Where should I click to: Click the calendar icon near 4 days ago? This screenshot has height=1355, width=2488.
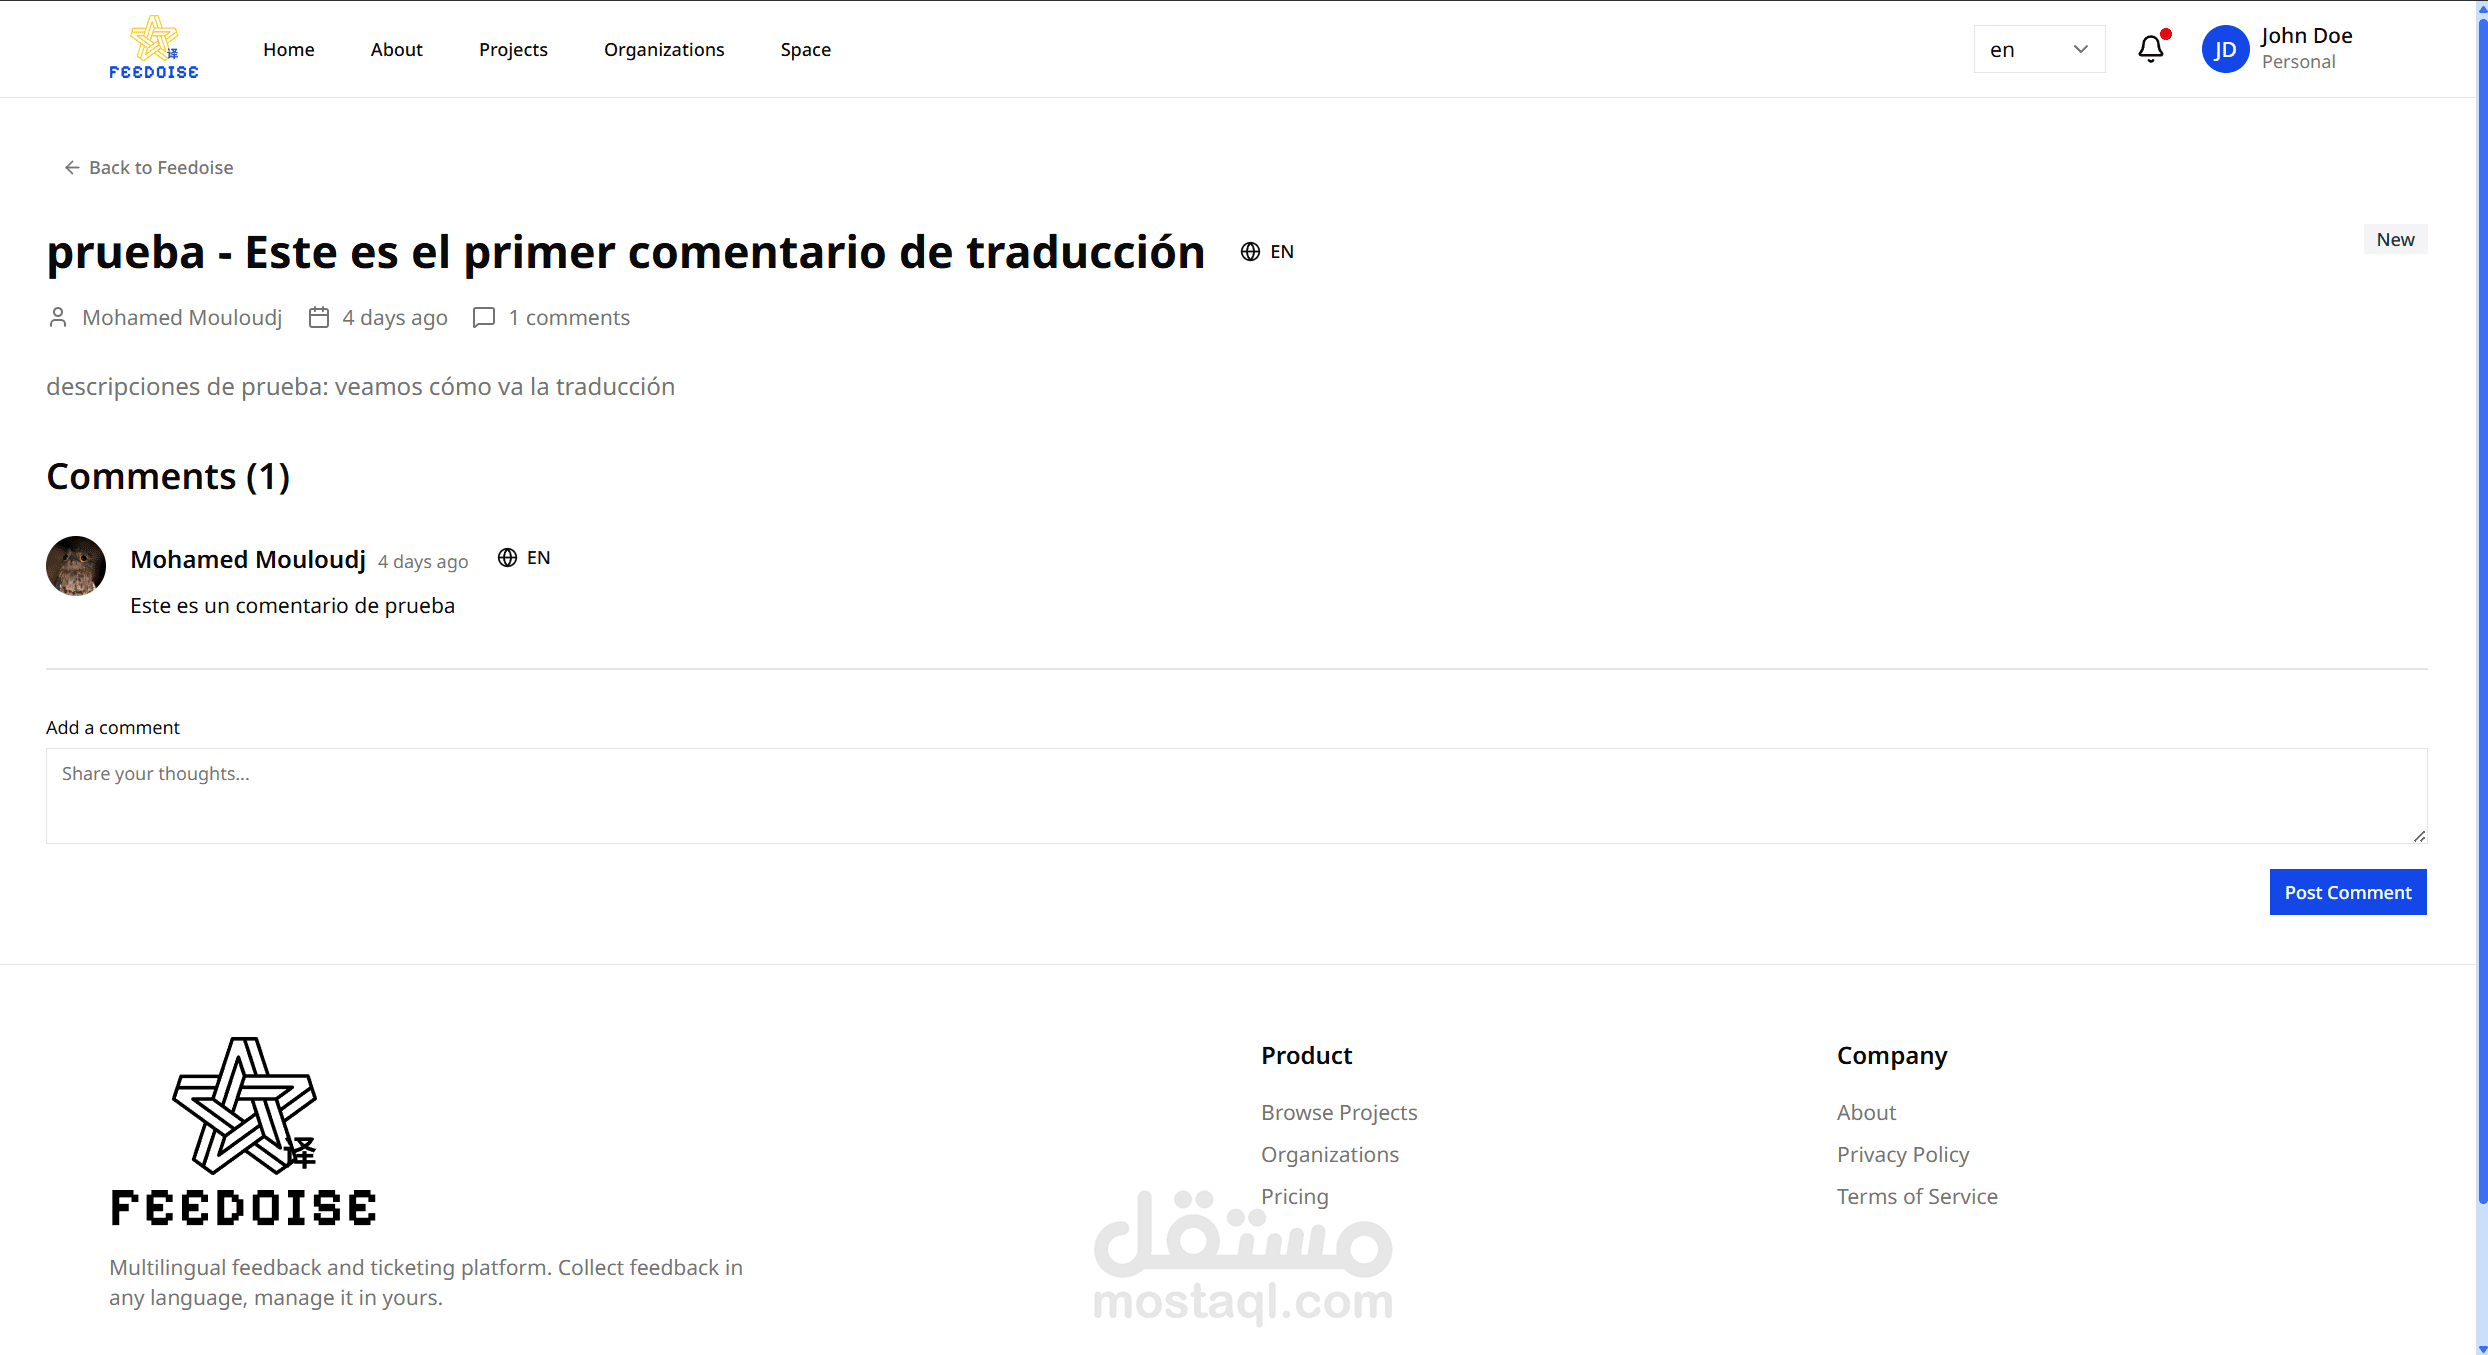[x=319, y=318]
